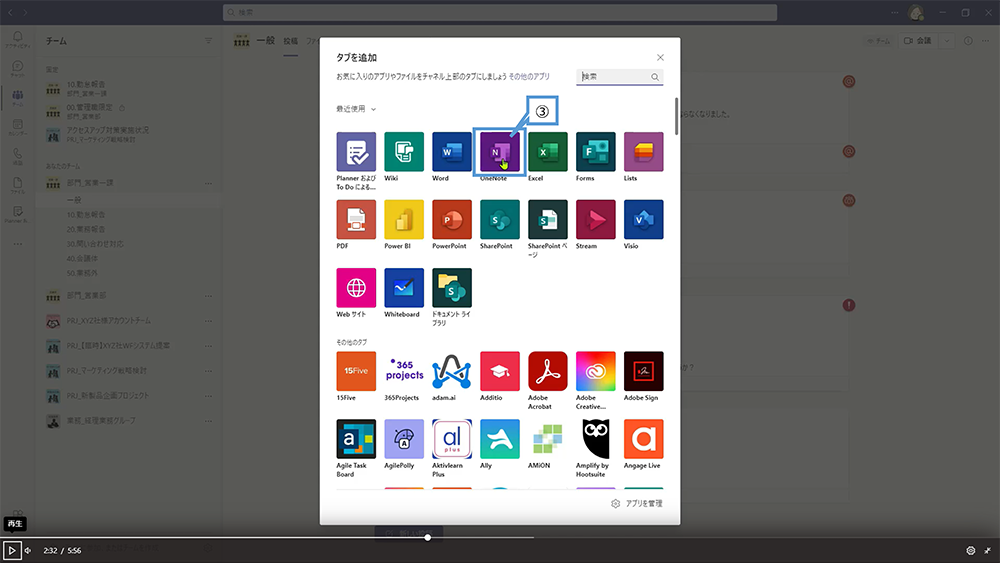Screen dimensions: 1000x563
Task: Exit fullscreen with the player corner icon
Action: point(988,550)
